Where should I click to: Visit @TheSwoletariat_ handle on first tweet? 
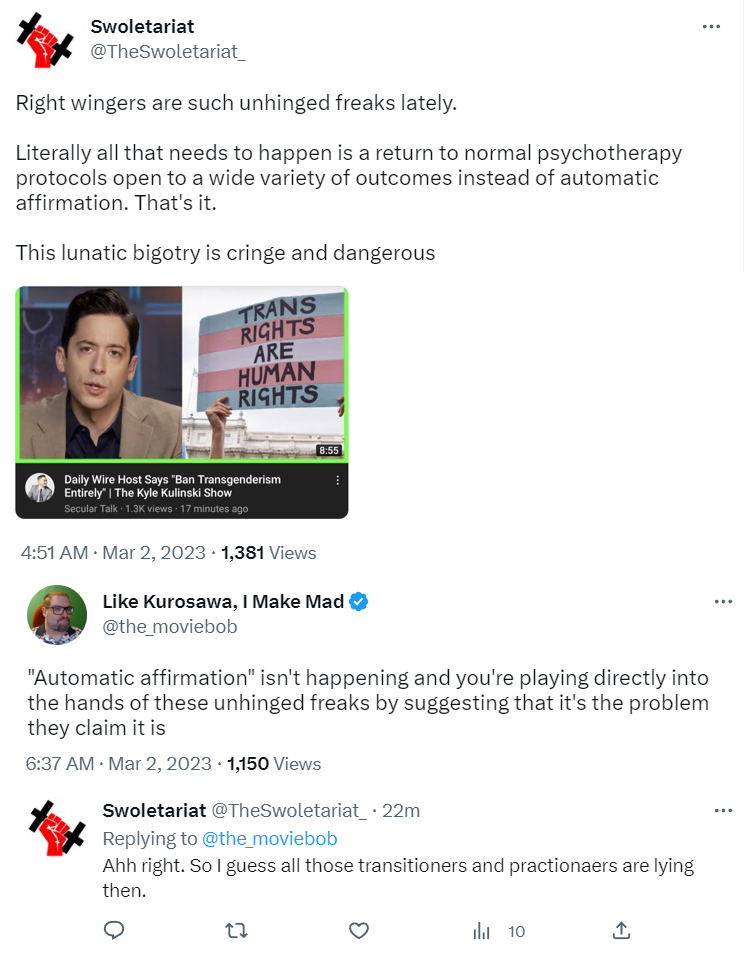click(168, 52)
